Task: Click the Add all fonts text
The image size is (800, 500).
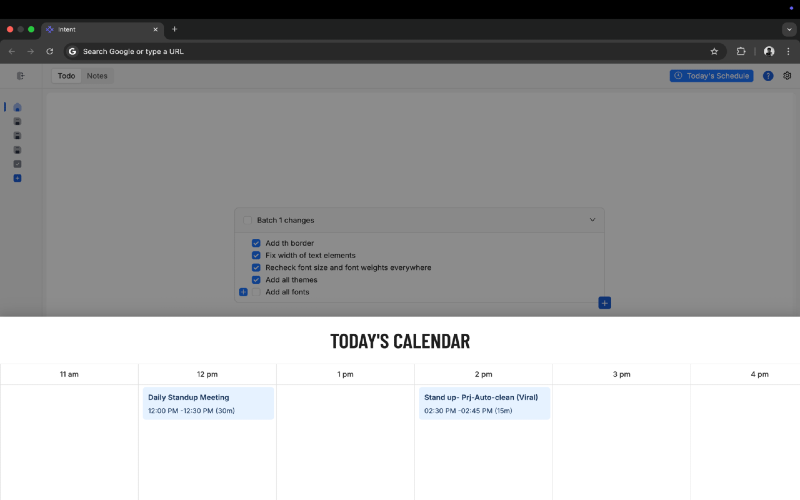Action: (x=287, y=292)
